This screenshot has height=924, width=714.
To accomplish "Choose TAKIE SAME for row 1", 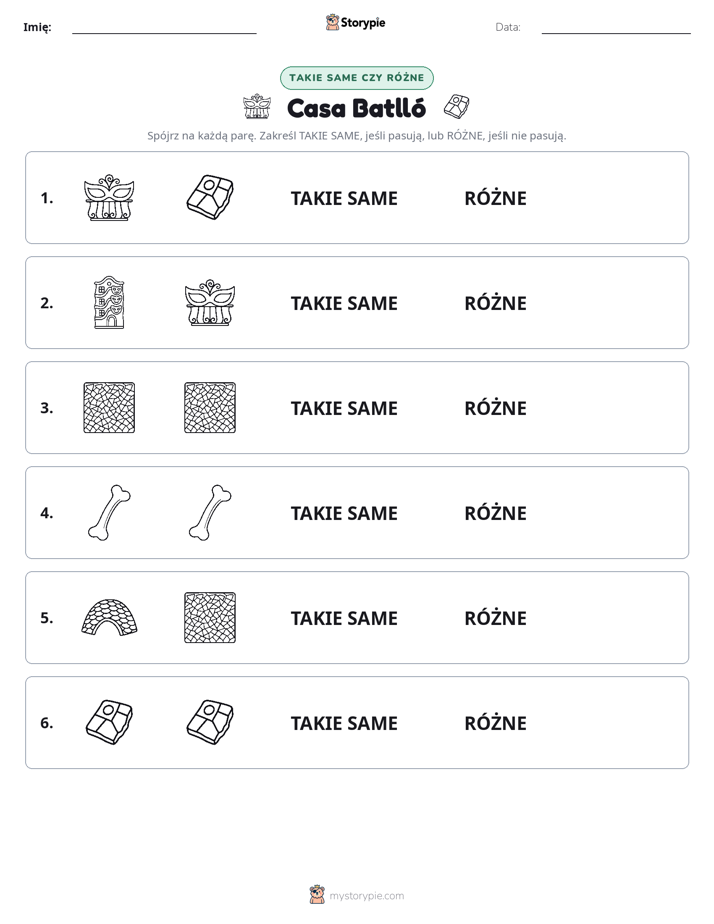I will coord(344,198).
